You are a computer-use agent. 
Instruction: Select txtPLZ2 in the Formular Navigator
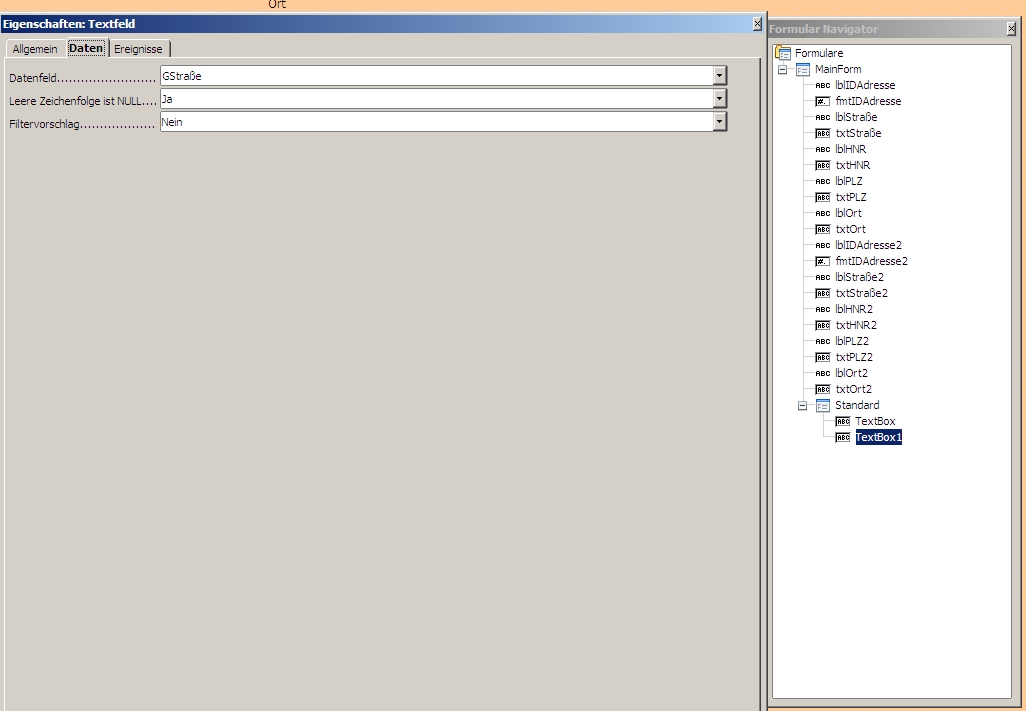click(x=855, y=357)
